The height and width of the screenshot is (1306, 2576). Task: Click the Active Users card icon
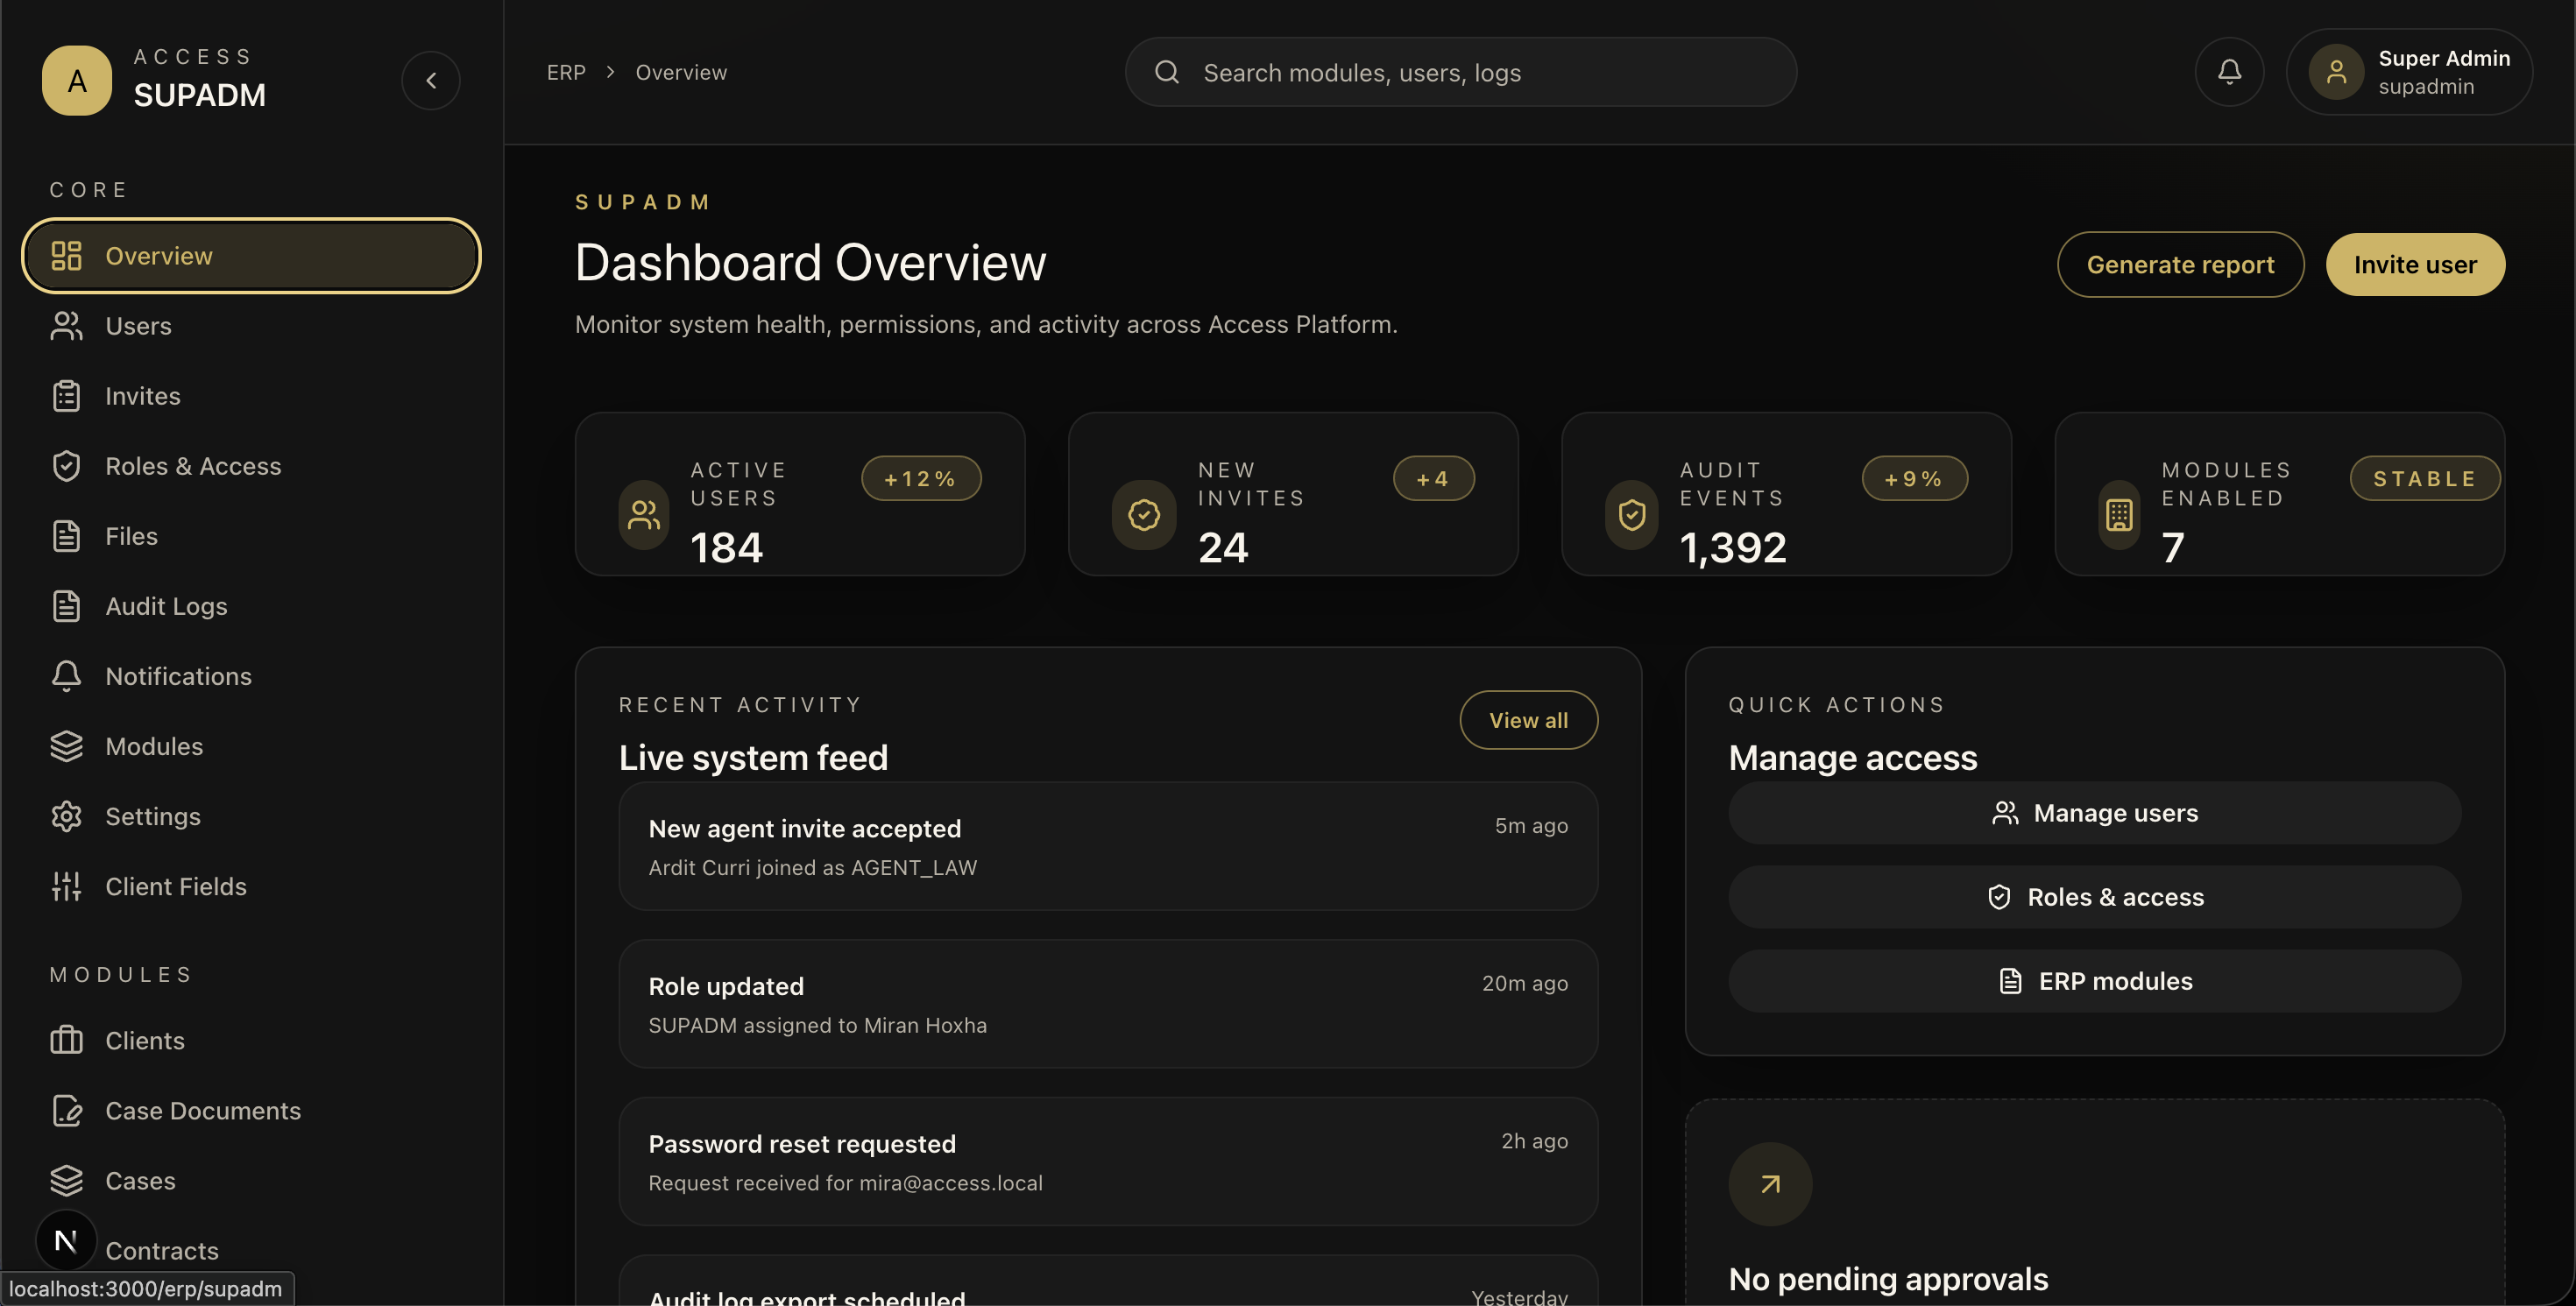[644, 515]
